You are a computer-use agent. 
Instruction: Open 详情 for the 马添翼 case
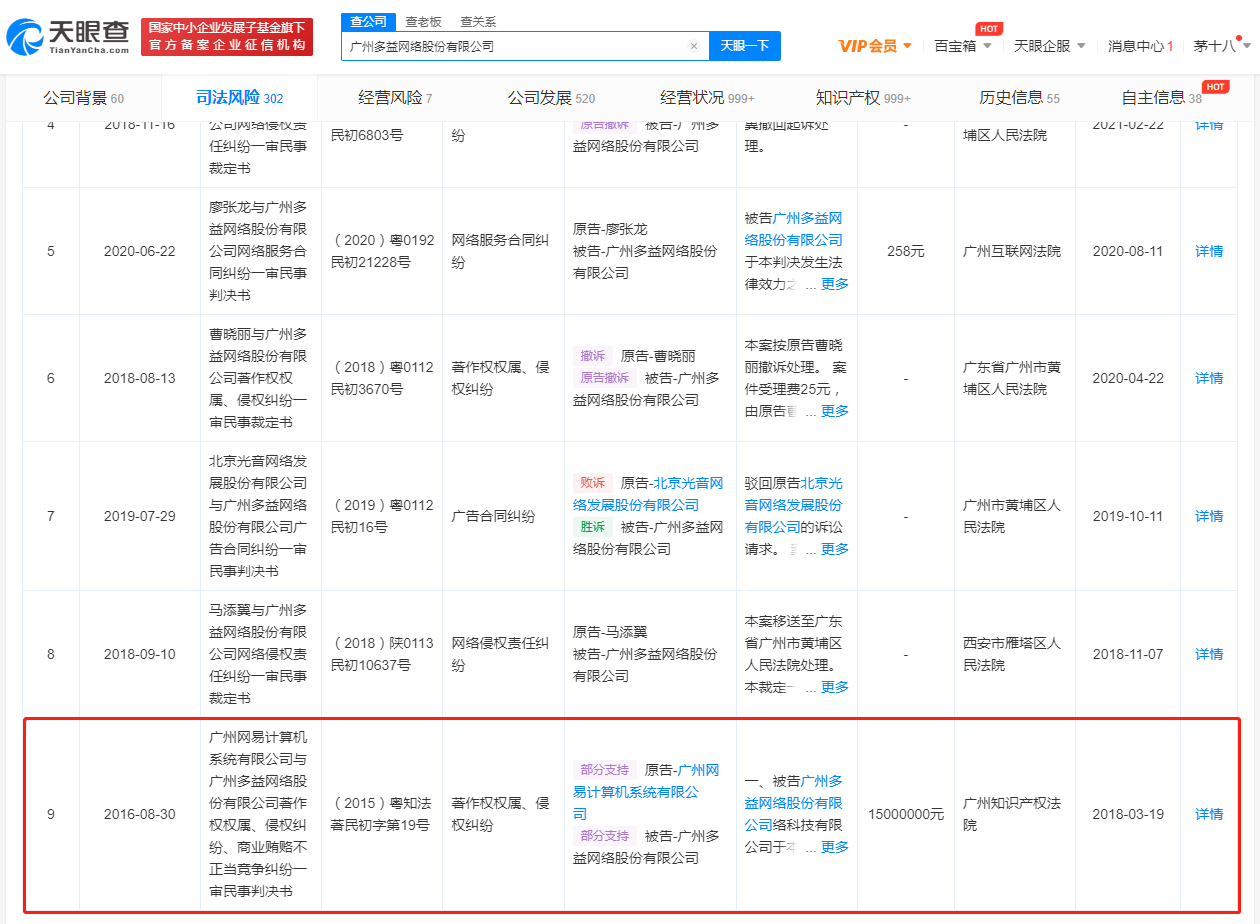pyautogui.click(x=1209, y=654)
